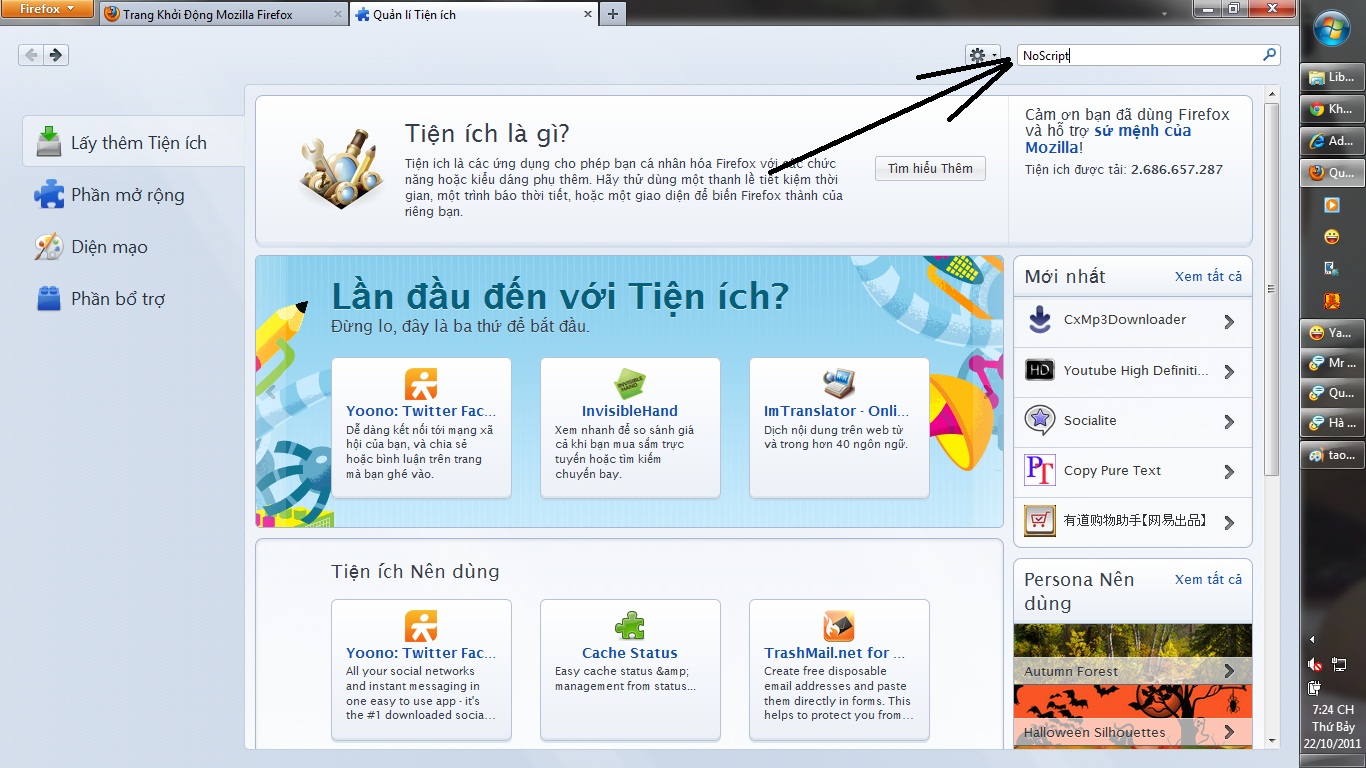1366x768 pixels.
Task: Click the Tiện ích là gì tools illustration
Action: (341, 168)
